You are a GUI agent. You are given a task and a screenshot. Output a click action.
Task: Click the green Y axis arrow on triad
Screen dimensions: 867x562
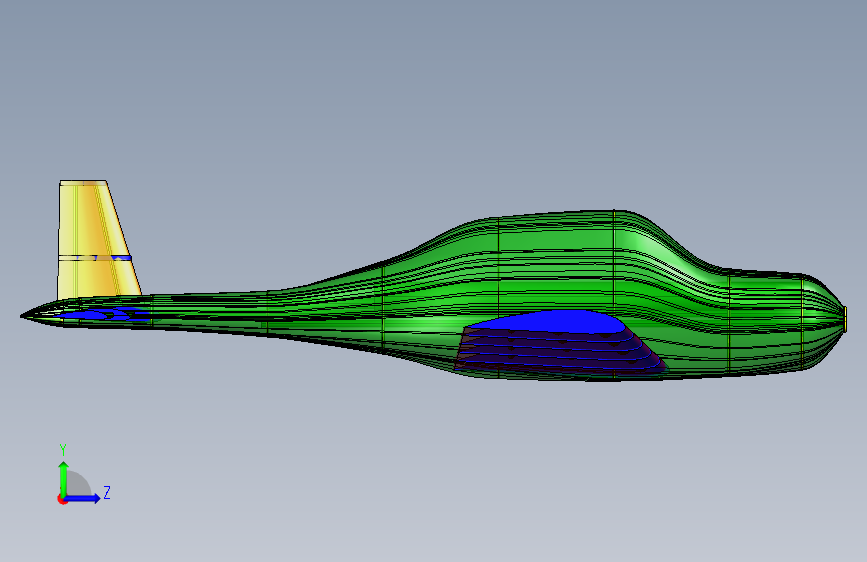click(x=64, y=478)
